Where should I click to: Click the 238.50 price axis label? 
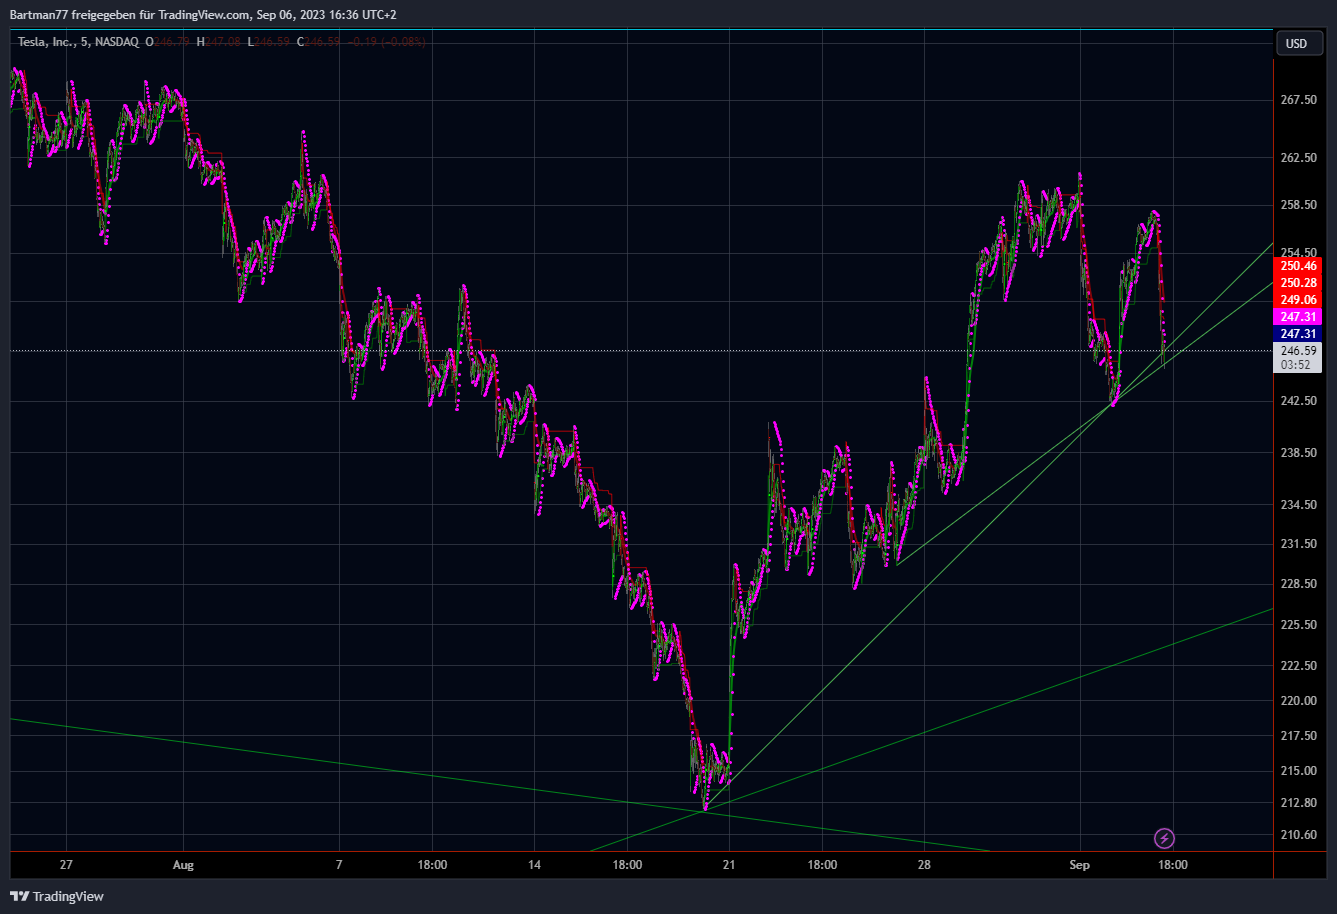(1298, 453)
